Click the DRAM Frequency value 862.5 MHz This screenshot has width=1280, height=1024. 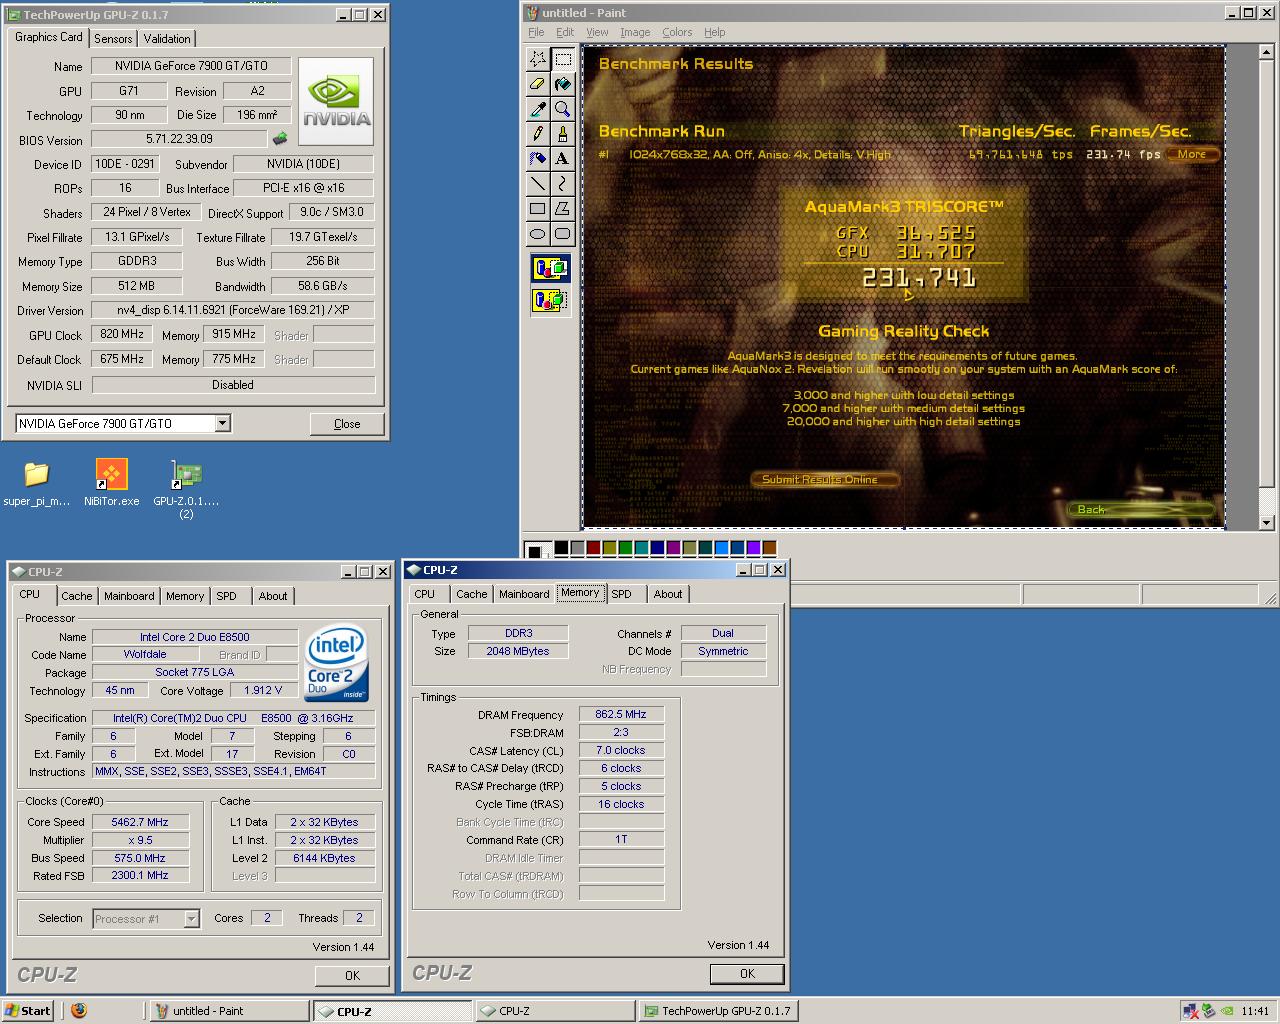click(x=621, y=714)
